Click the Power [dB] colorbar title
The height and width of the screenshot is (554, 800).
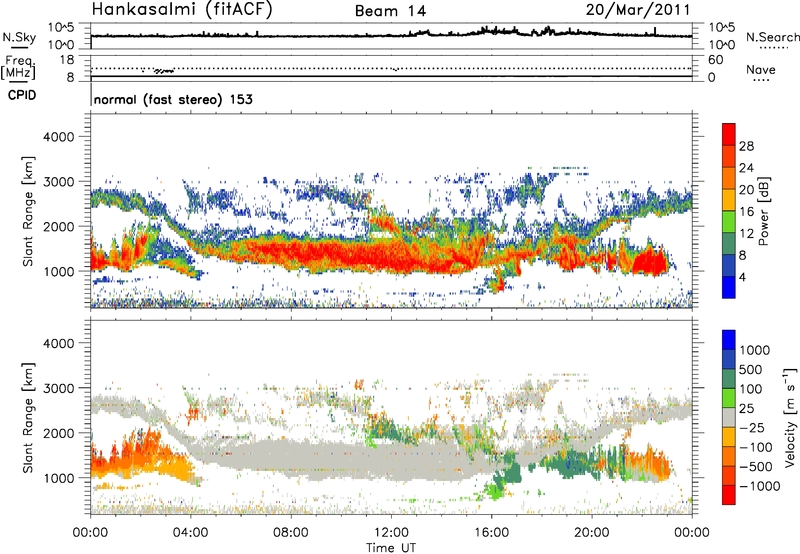pos(763,211)
